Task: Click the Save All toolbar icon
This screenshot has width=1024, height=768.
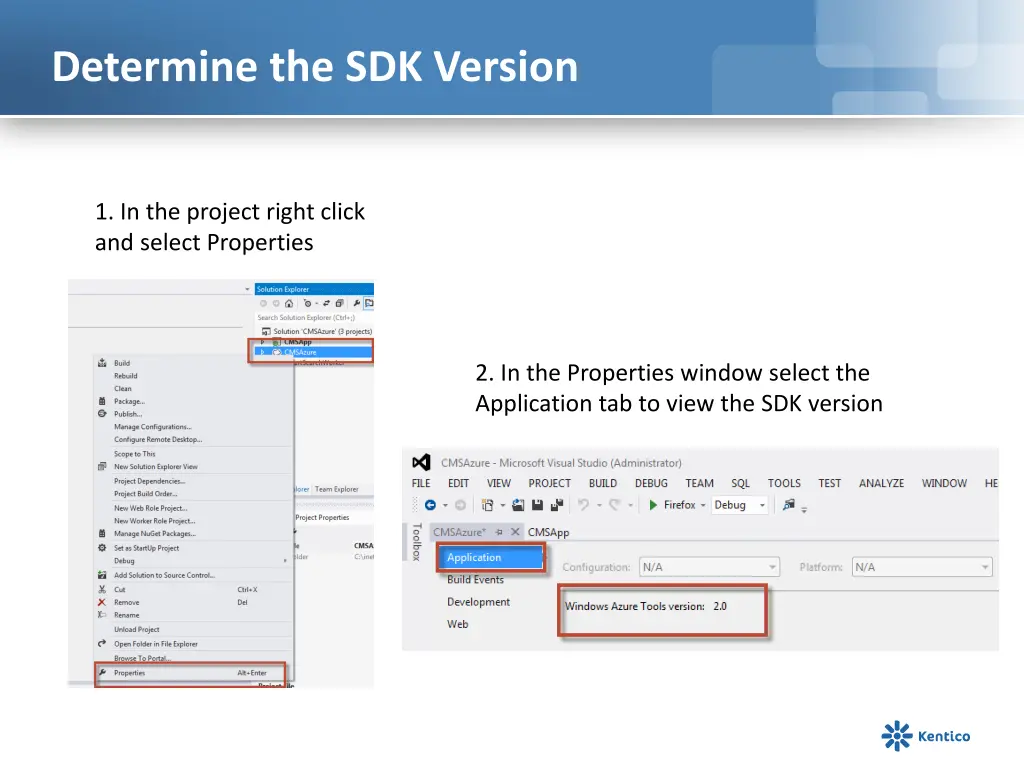Action: click(x=557, y=505)
